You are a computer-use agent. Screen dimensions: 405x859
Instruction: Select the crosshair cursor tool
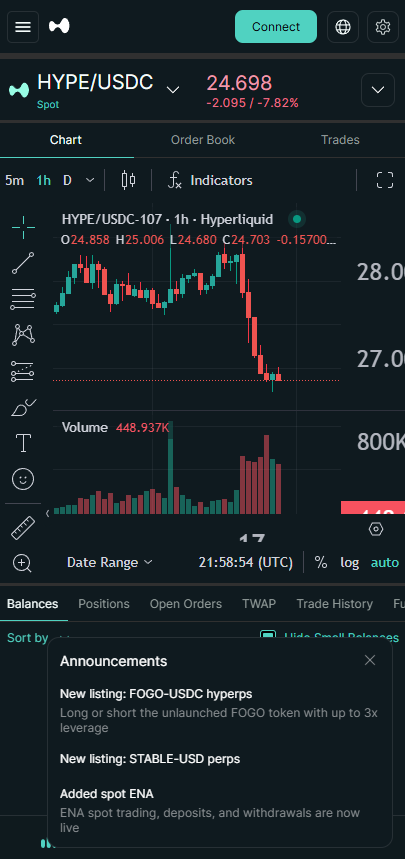click(x=23, y=228)
